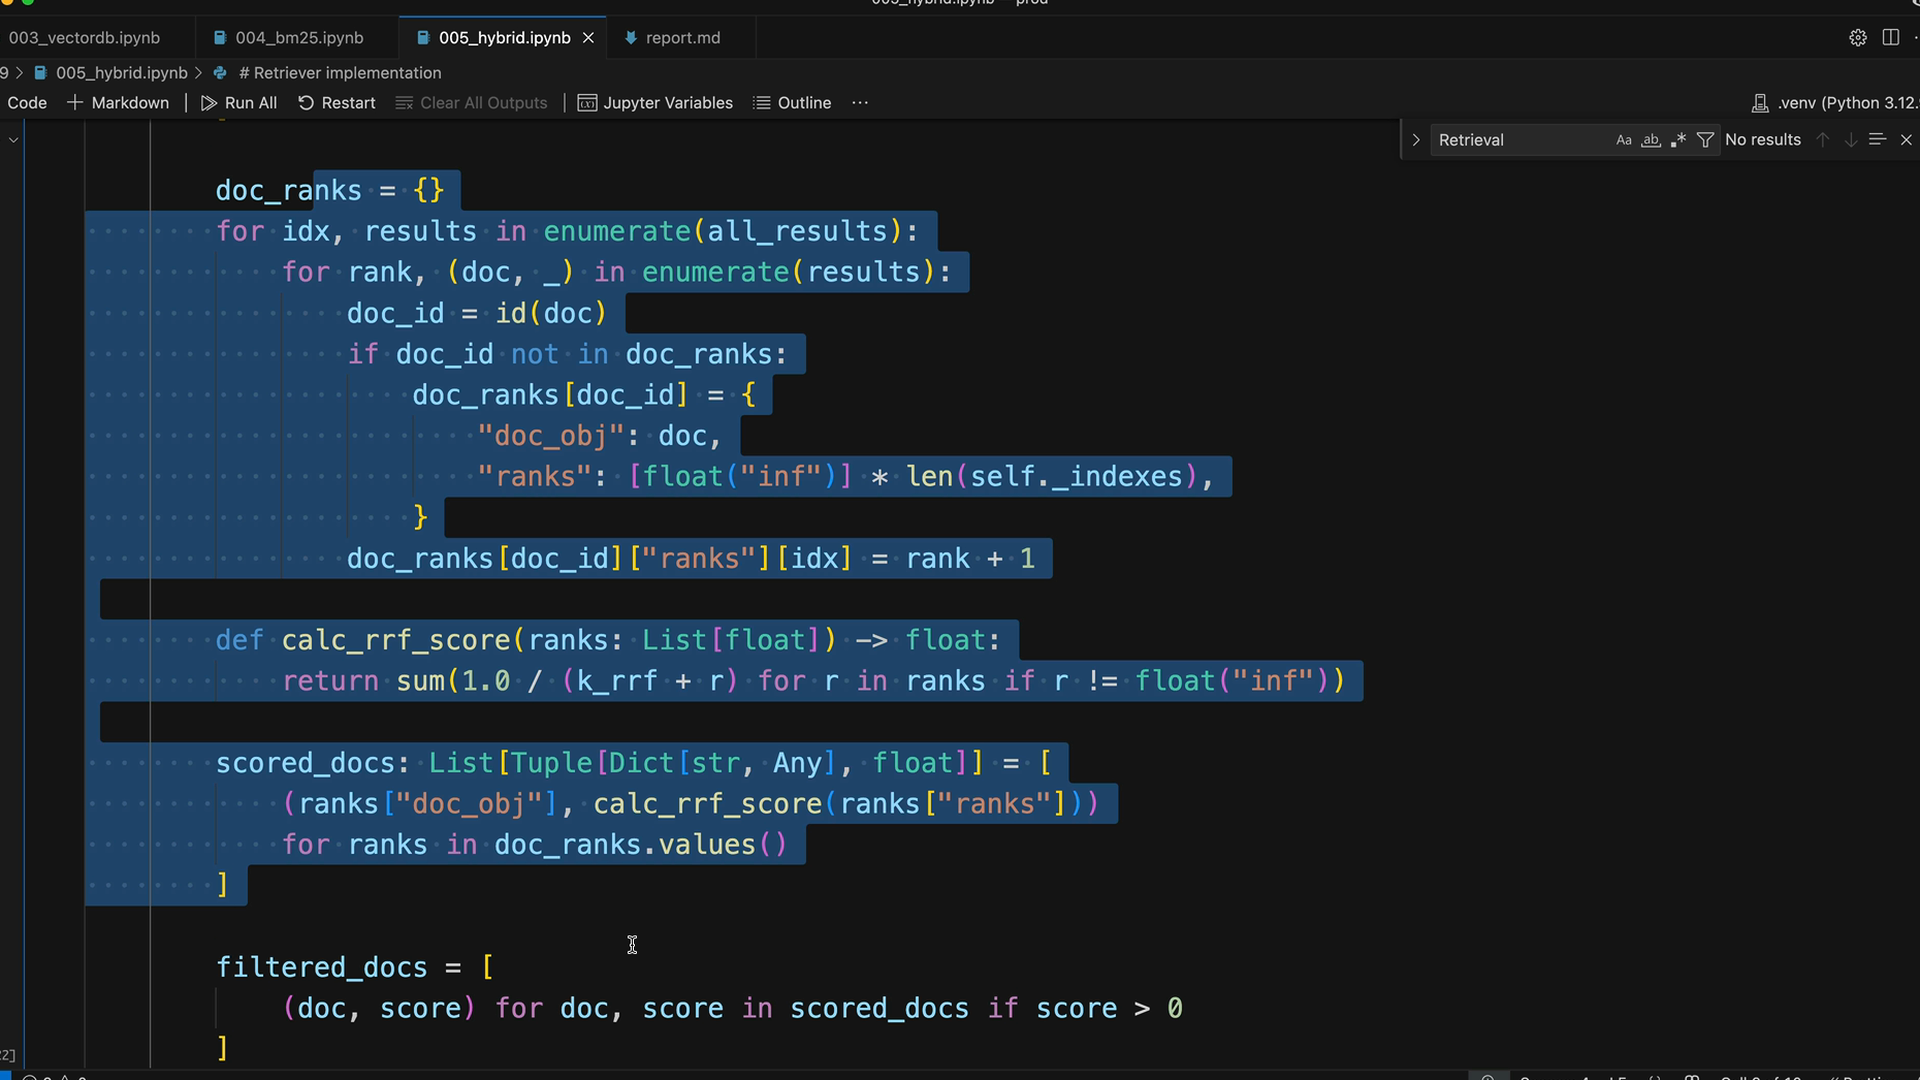Toggle Find in Selection icon
The width and height of the screenshot is (1920, 1080).
[1877, 140]
